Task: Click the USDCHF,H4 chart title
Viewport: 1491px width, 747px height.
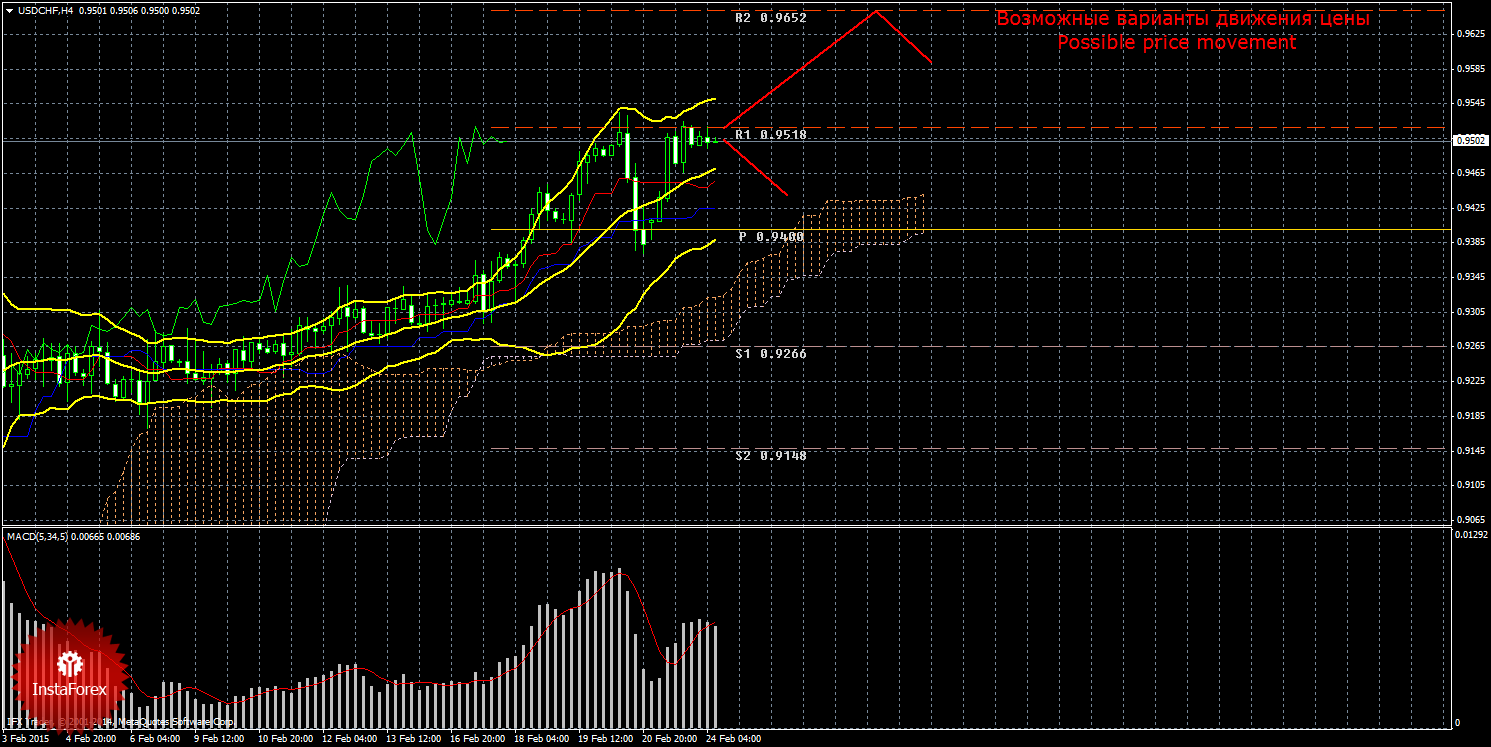Action: pyautogui.click(x=39, y=10)
